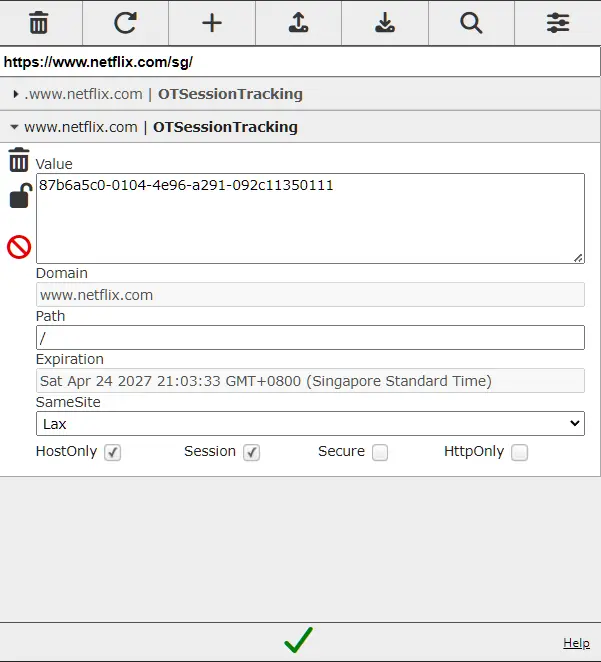Click the Value label

(x=54, y=164)
